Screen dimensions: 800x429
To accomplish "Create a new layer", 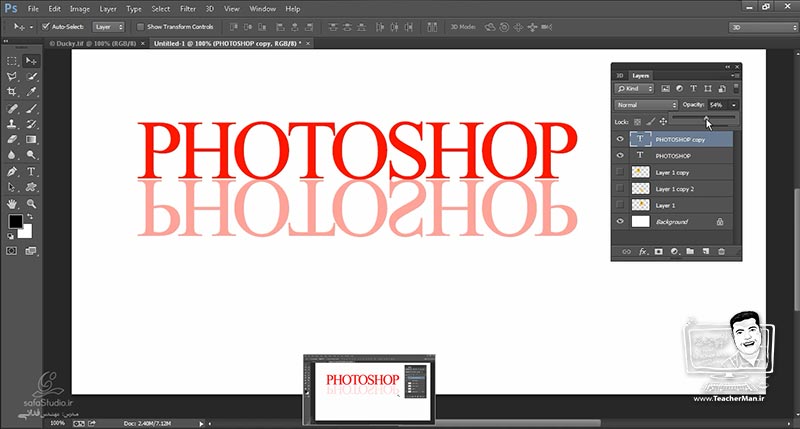I will [x=706, y=252].
